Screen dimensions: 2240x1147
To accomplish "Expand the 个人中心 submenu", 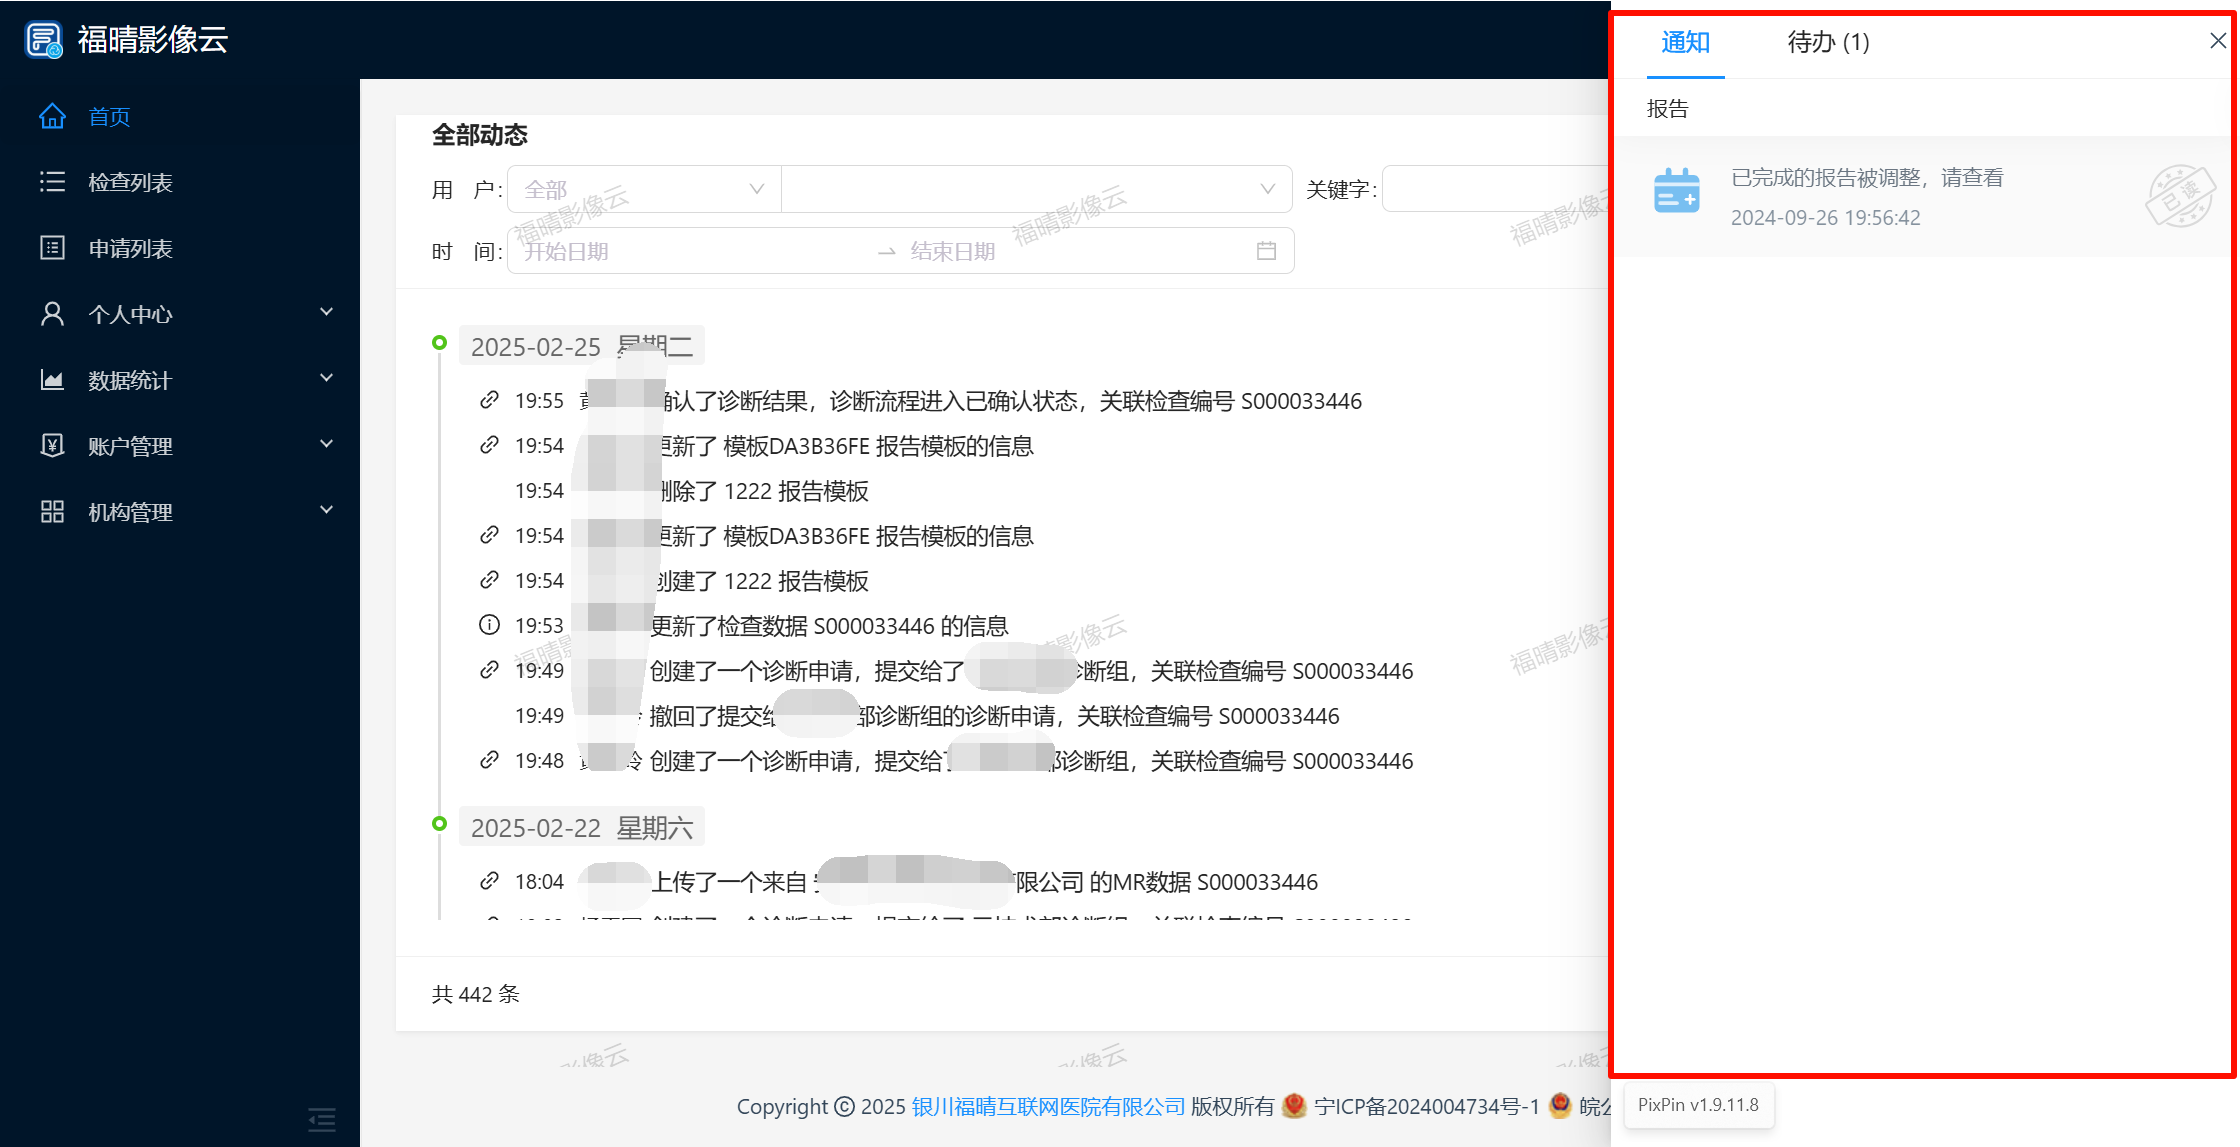I will (x=326, y=313).
